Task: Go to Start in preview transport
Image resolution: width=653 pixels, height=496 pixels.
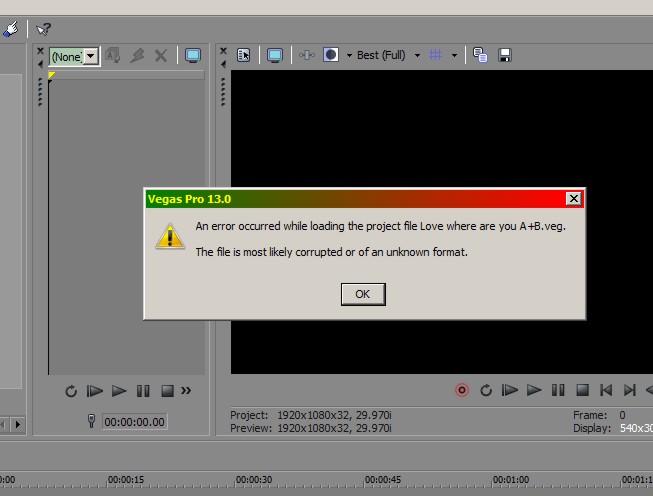Action: point(606,390)
